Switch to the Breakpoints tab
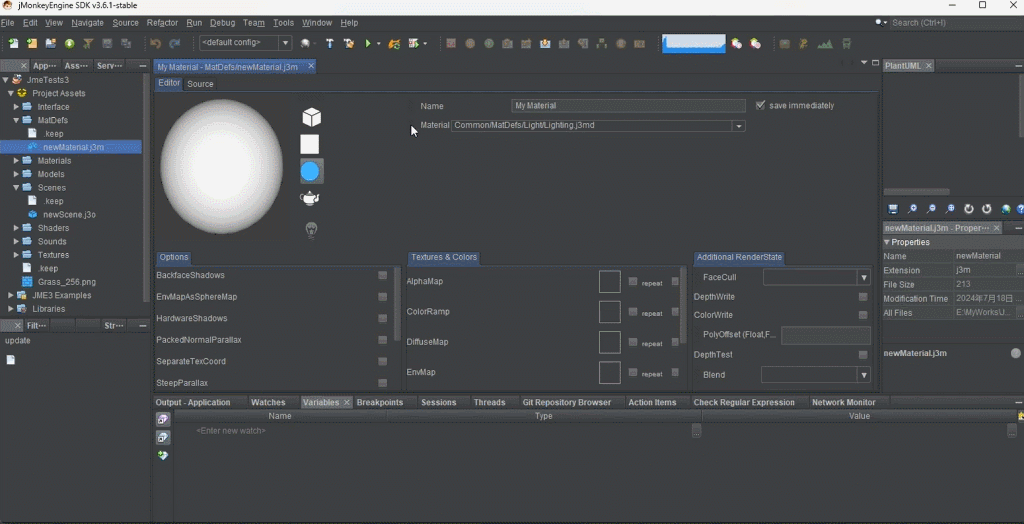1024x524 pixels. (379, 402)
